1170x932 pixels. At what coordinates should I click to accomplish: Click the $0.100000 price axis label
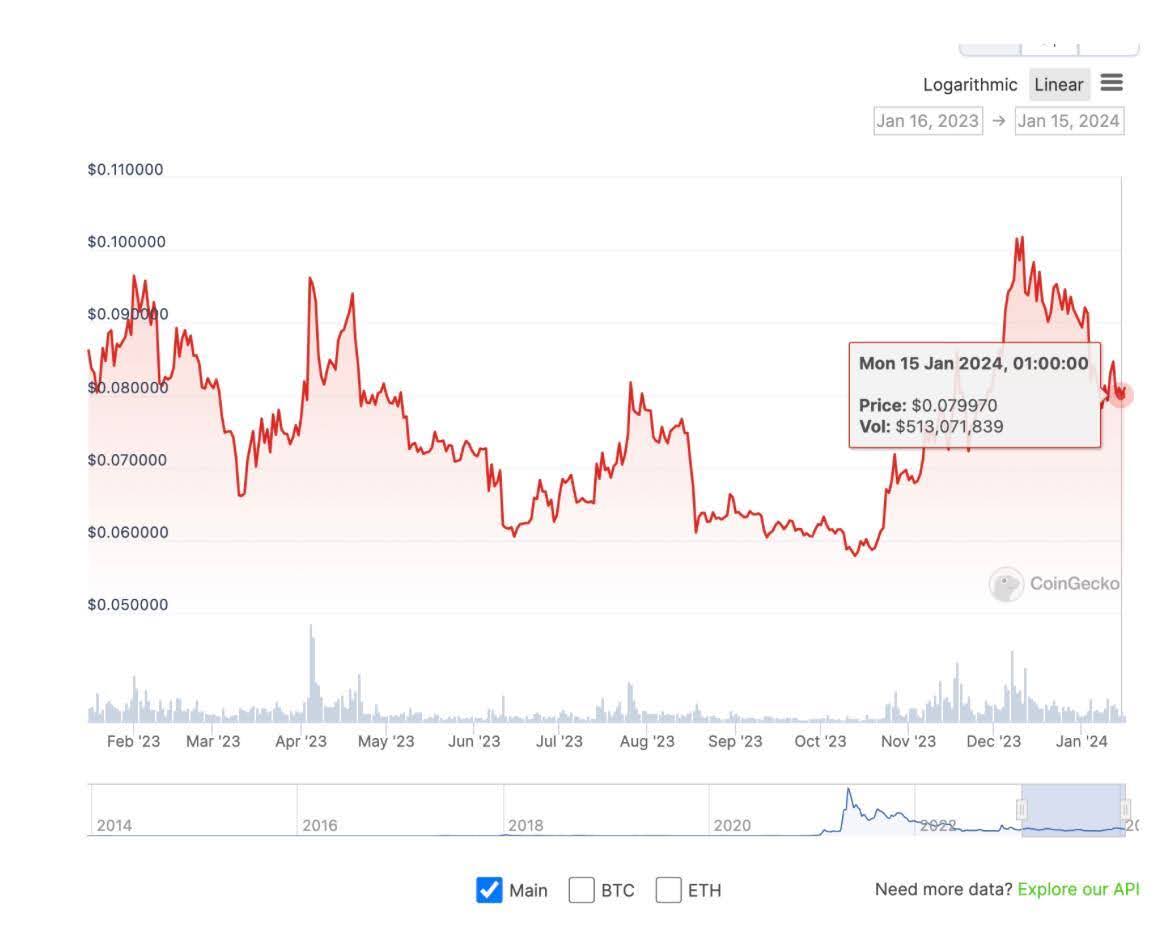point(126,241)
